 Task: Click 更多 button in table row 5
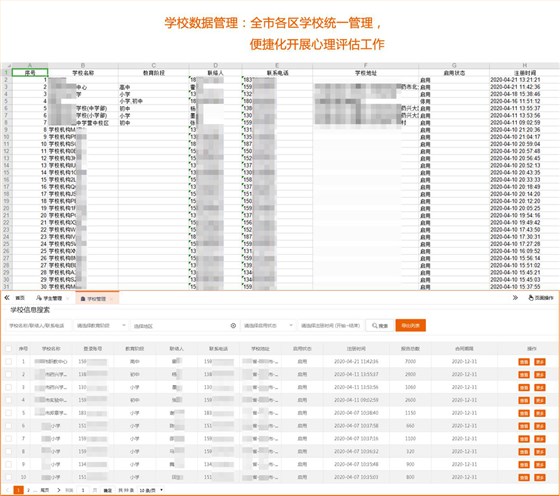(x=540, y=413)
